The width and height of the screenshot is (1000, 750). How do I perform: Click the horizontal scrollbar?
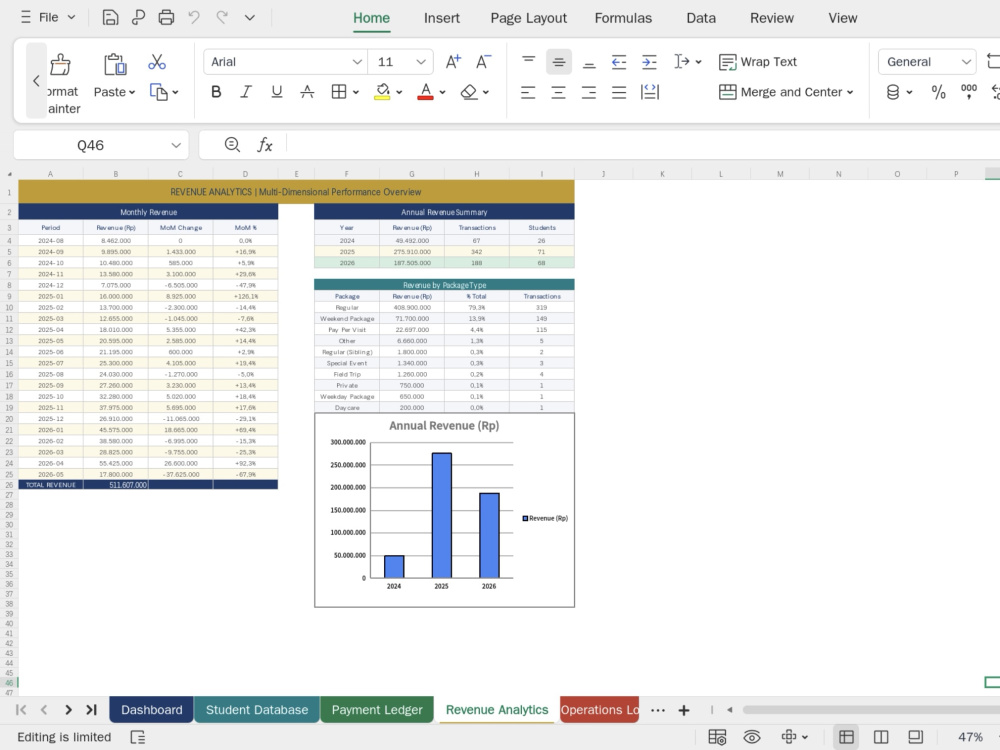tap(871, 710)
